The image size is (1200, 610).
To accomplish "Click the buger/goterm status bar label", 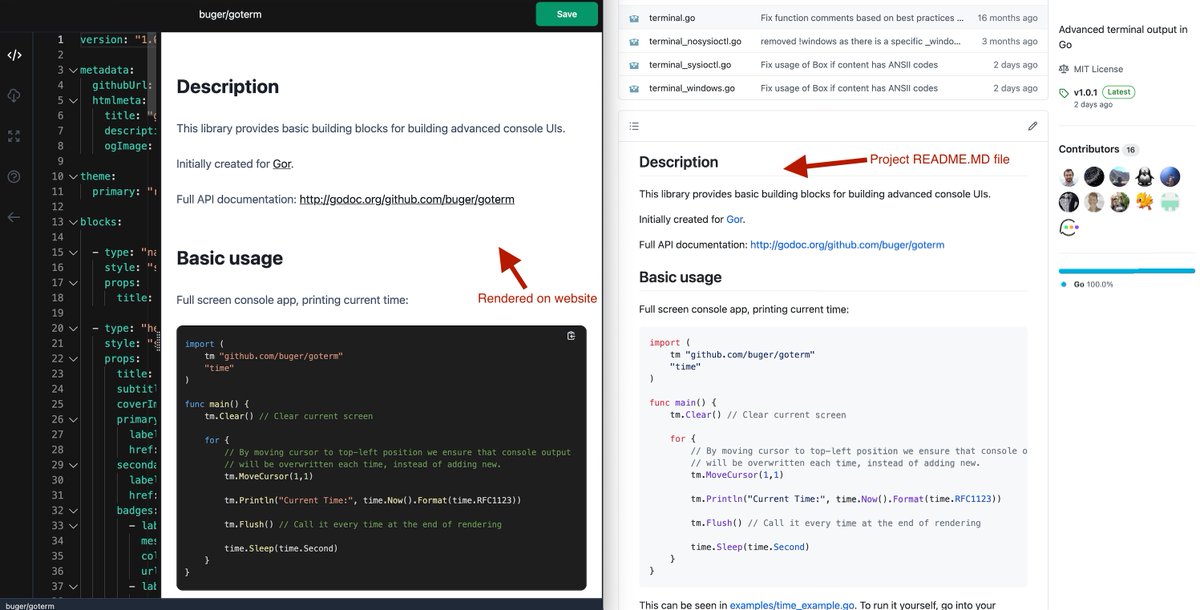I will point(28,605).
